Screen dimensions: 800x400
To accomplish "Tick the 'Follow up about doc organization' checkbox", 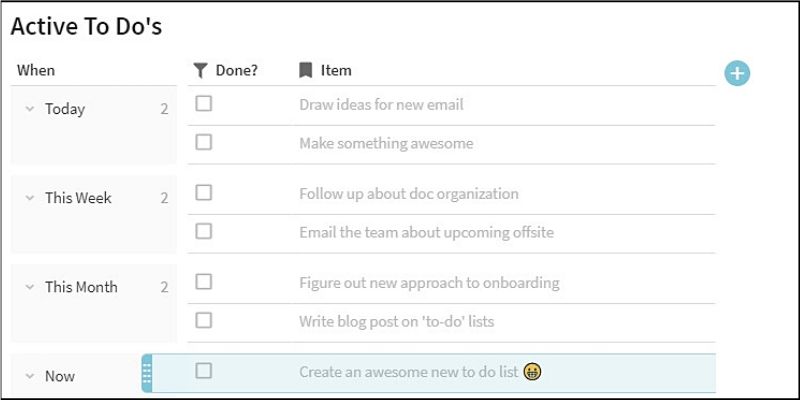I will click(204, 192).
